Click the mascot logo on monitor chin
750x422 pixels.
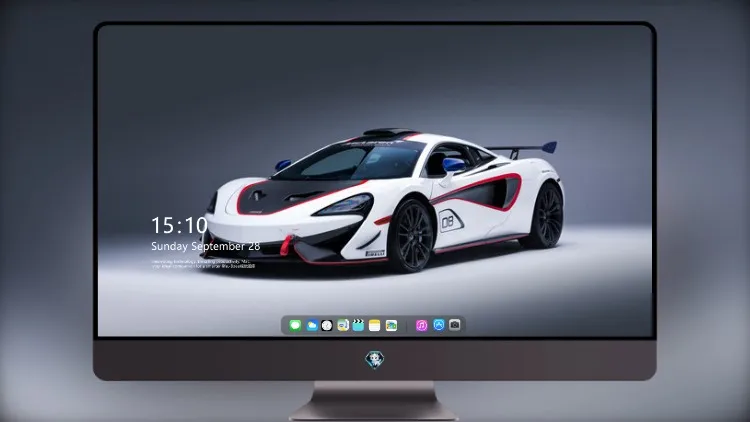pyautogui.click(x=375, y=360)
